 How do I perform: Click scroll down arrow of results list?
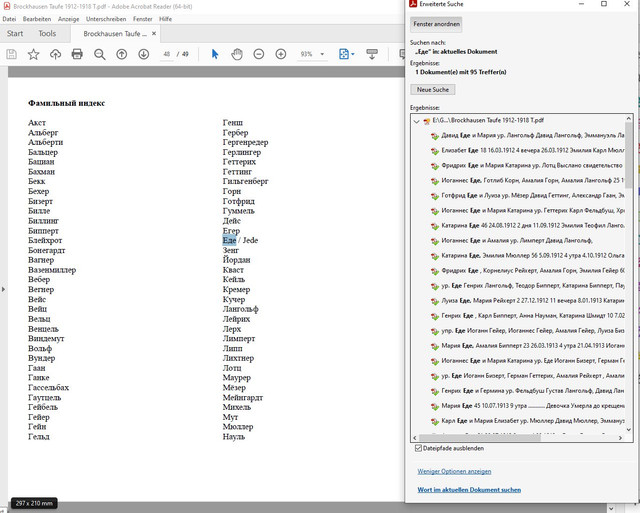tap(629, 429)
